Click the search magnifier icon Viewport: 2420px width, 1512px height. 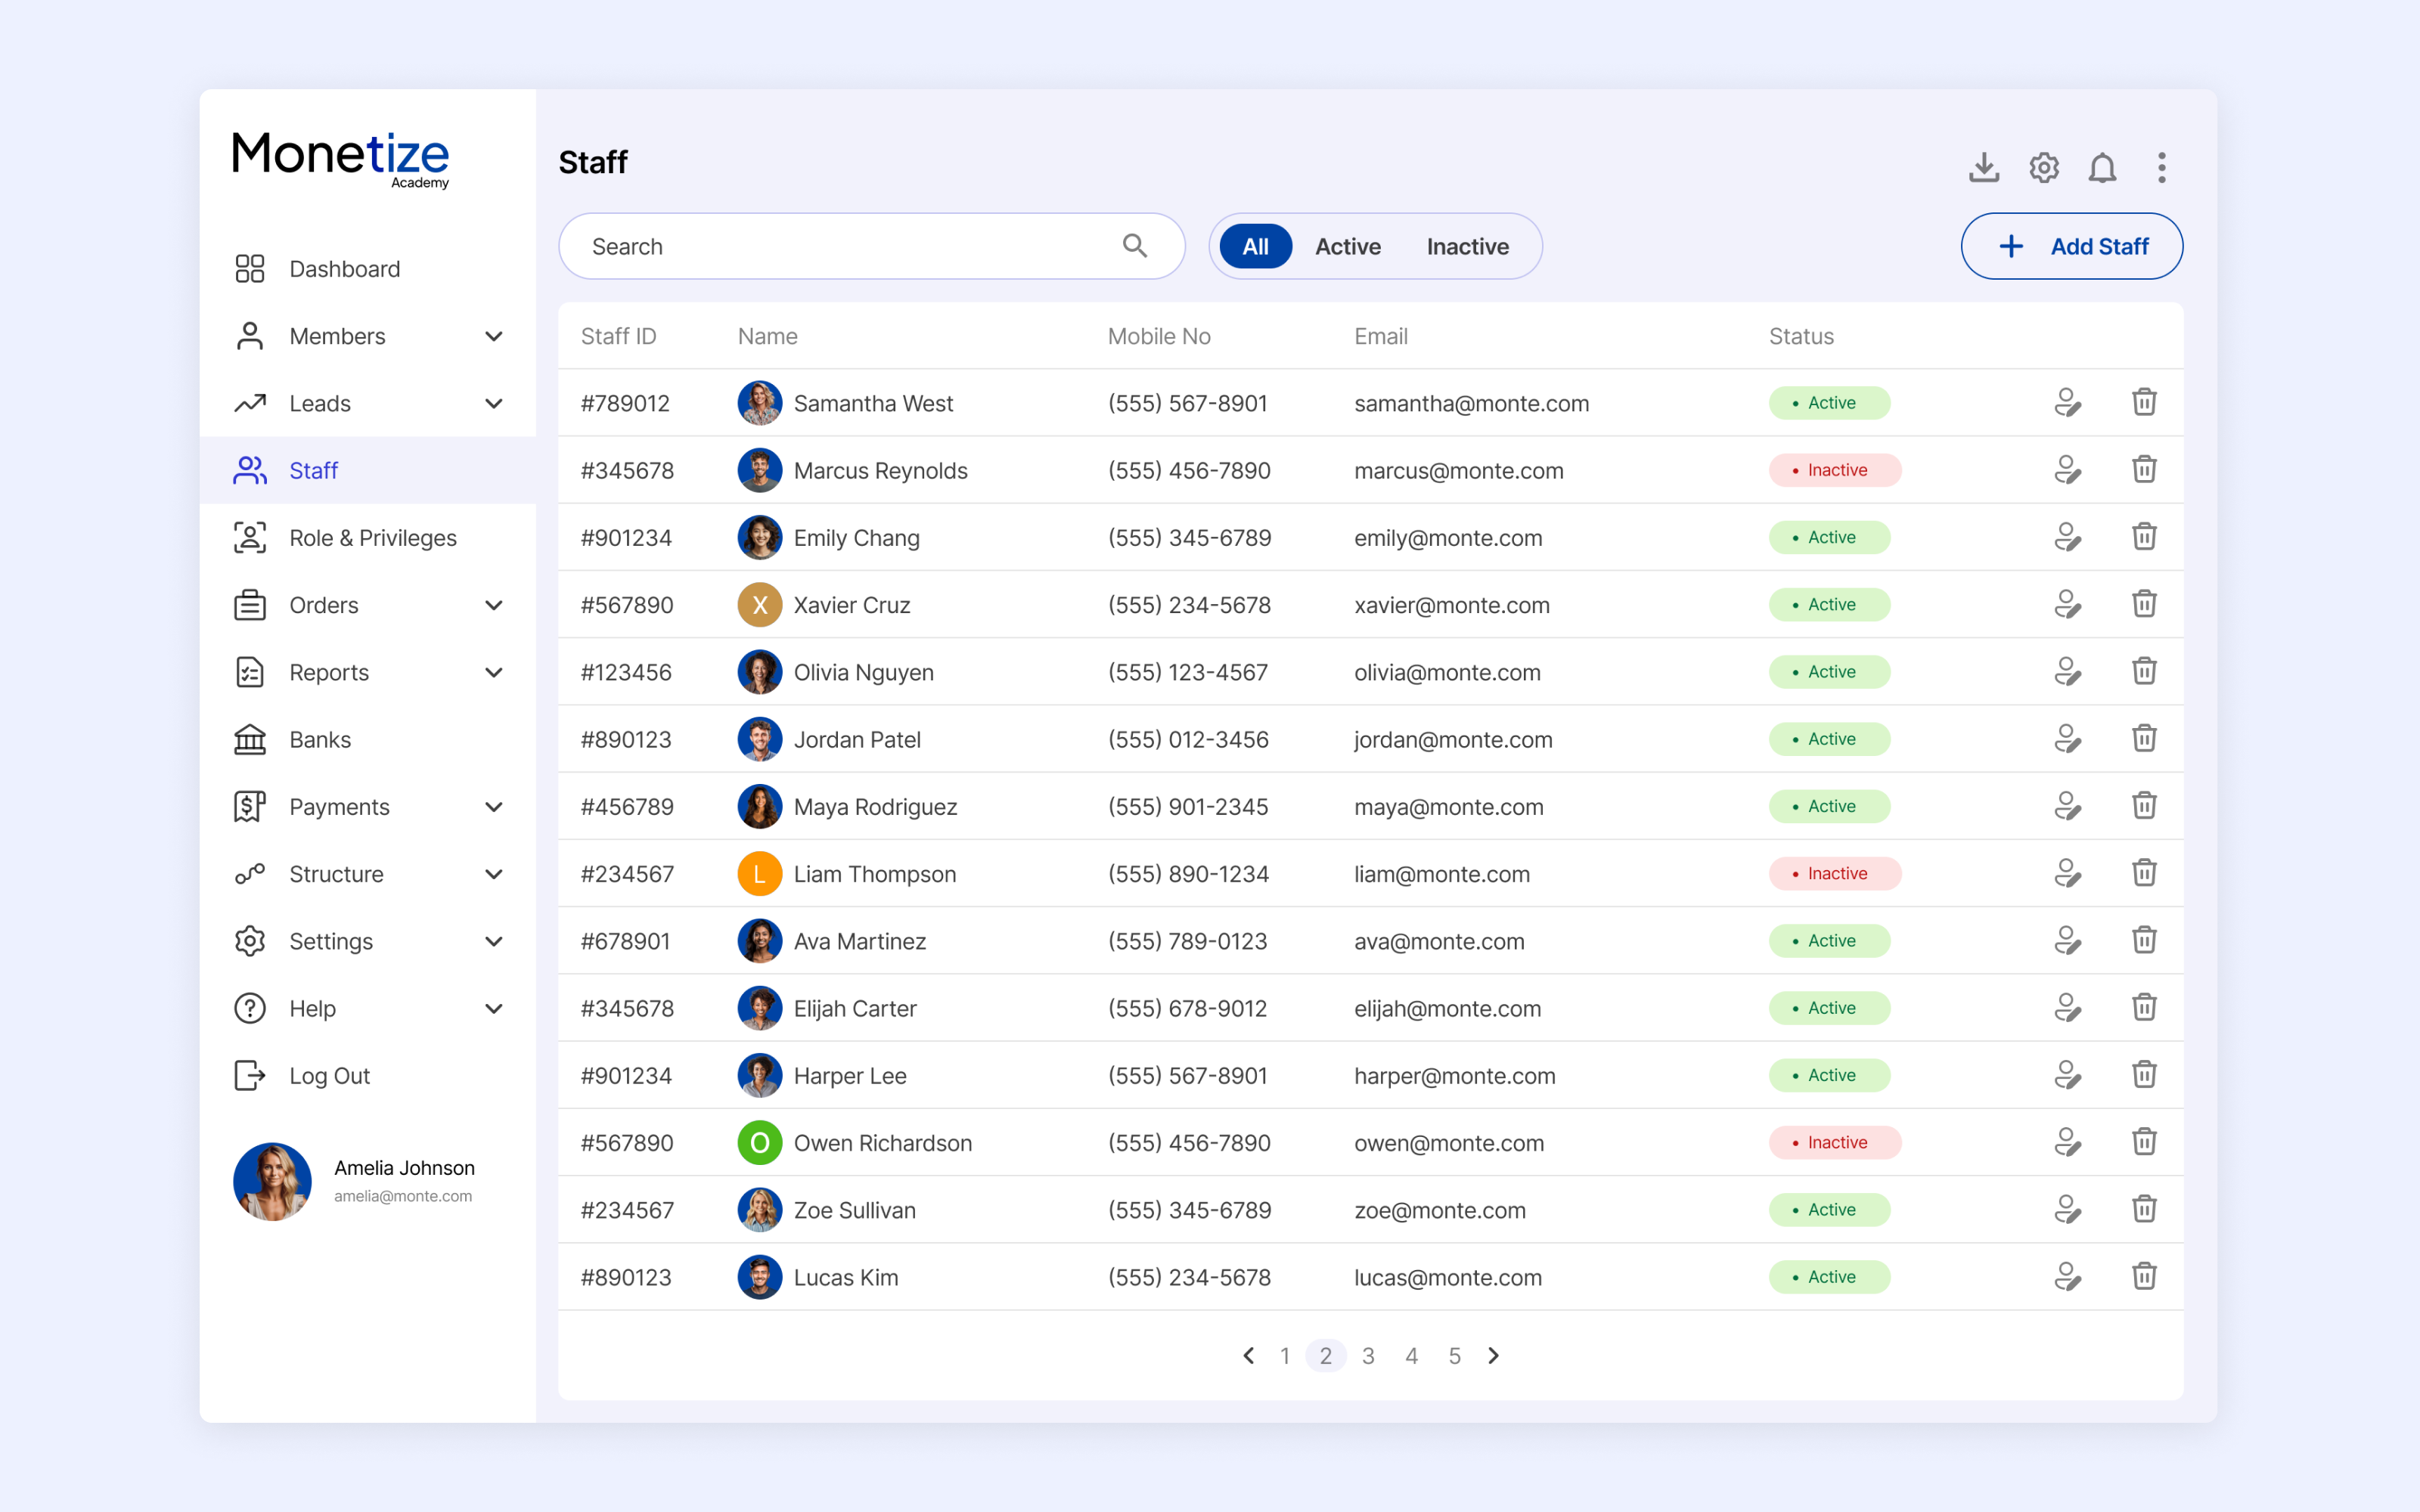tap(1134, 246)
